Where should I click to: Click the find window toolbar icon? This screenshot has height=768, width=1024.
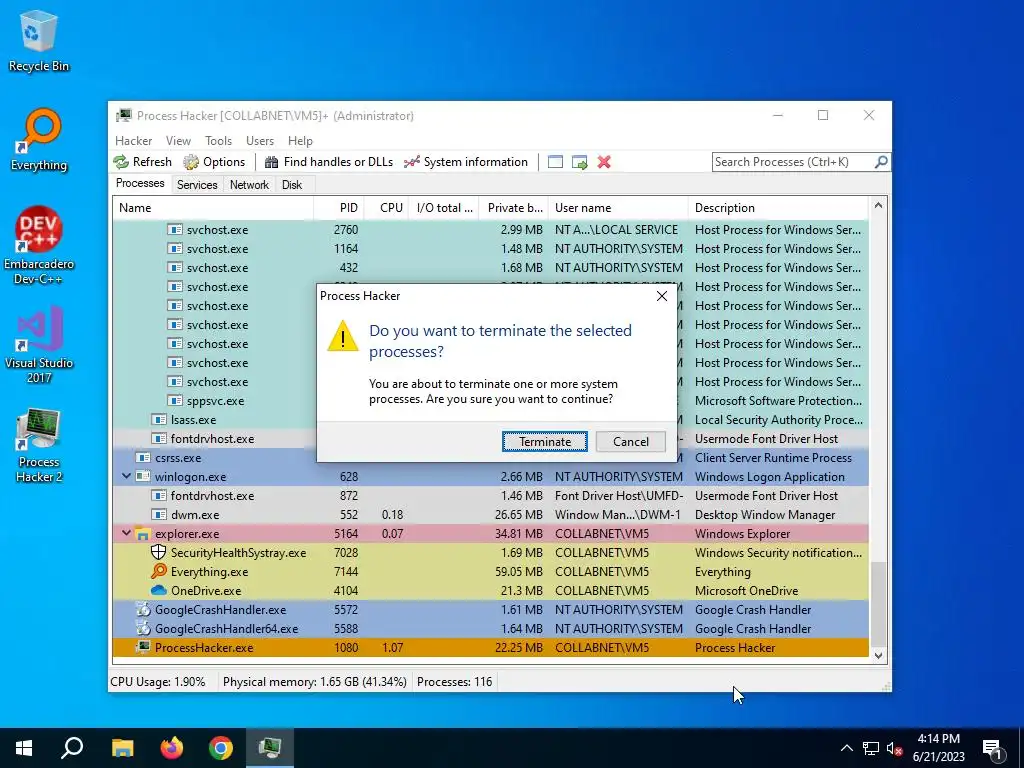click(x=555, y=162)
